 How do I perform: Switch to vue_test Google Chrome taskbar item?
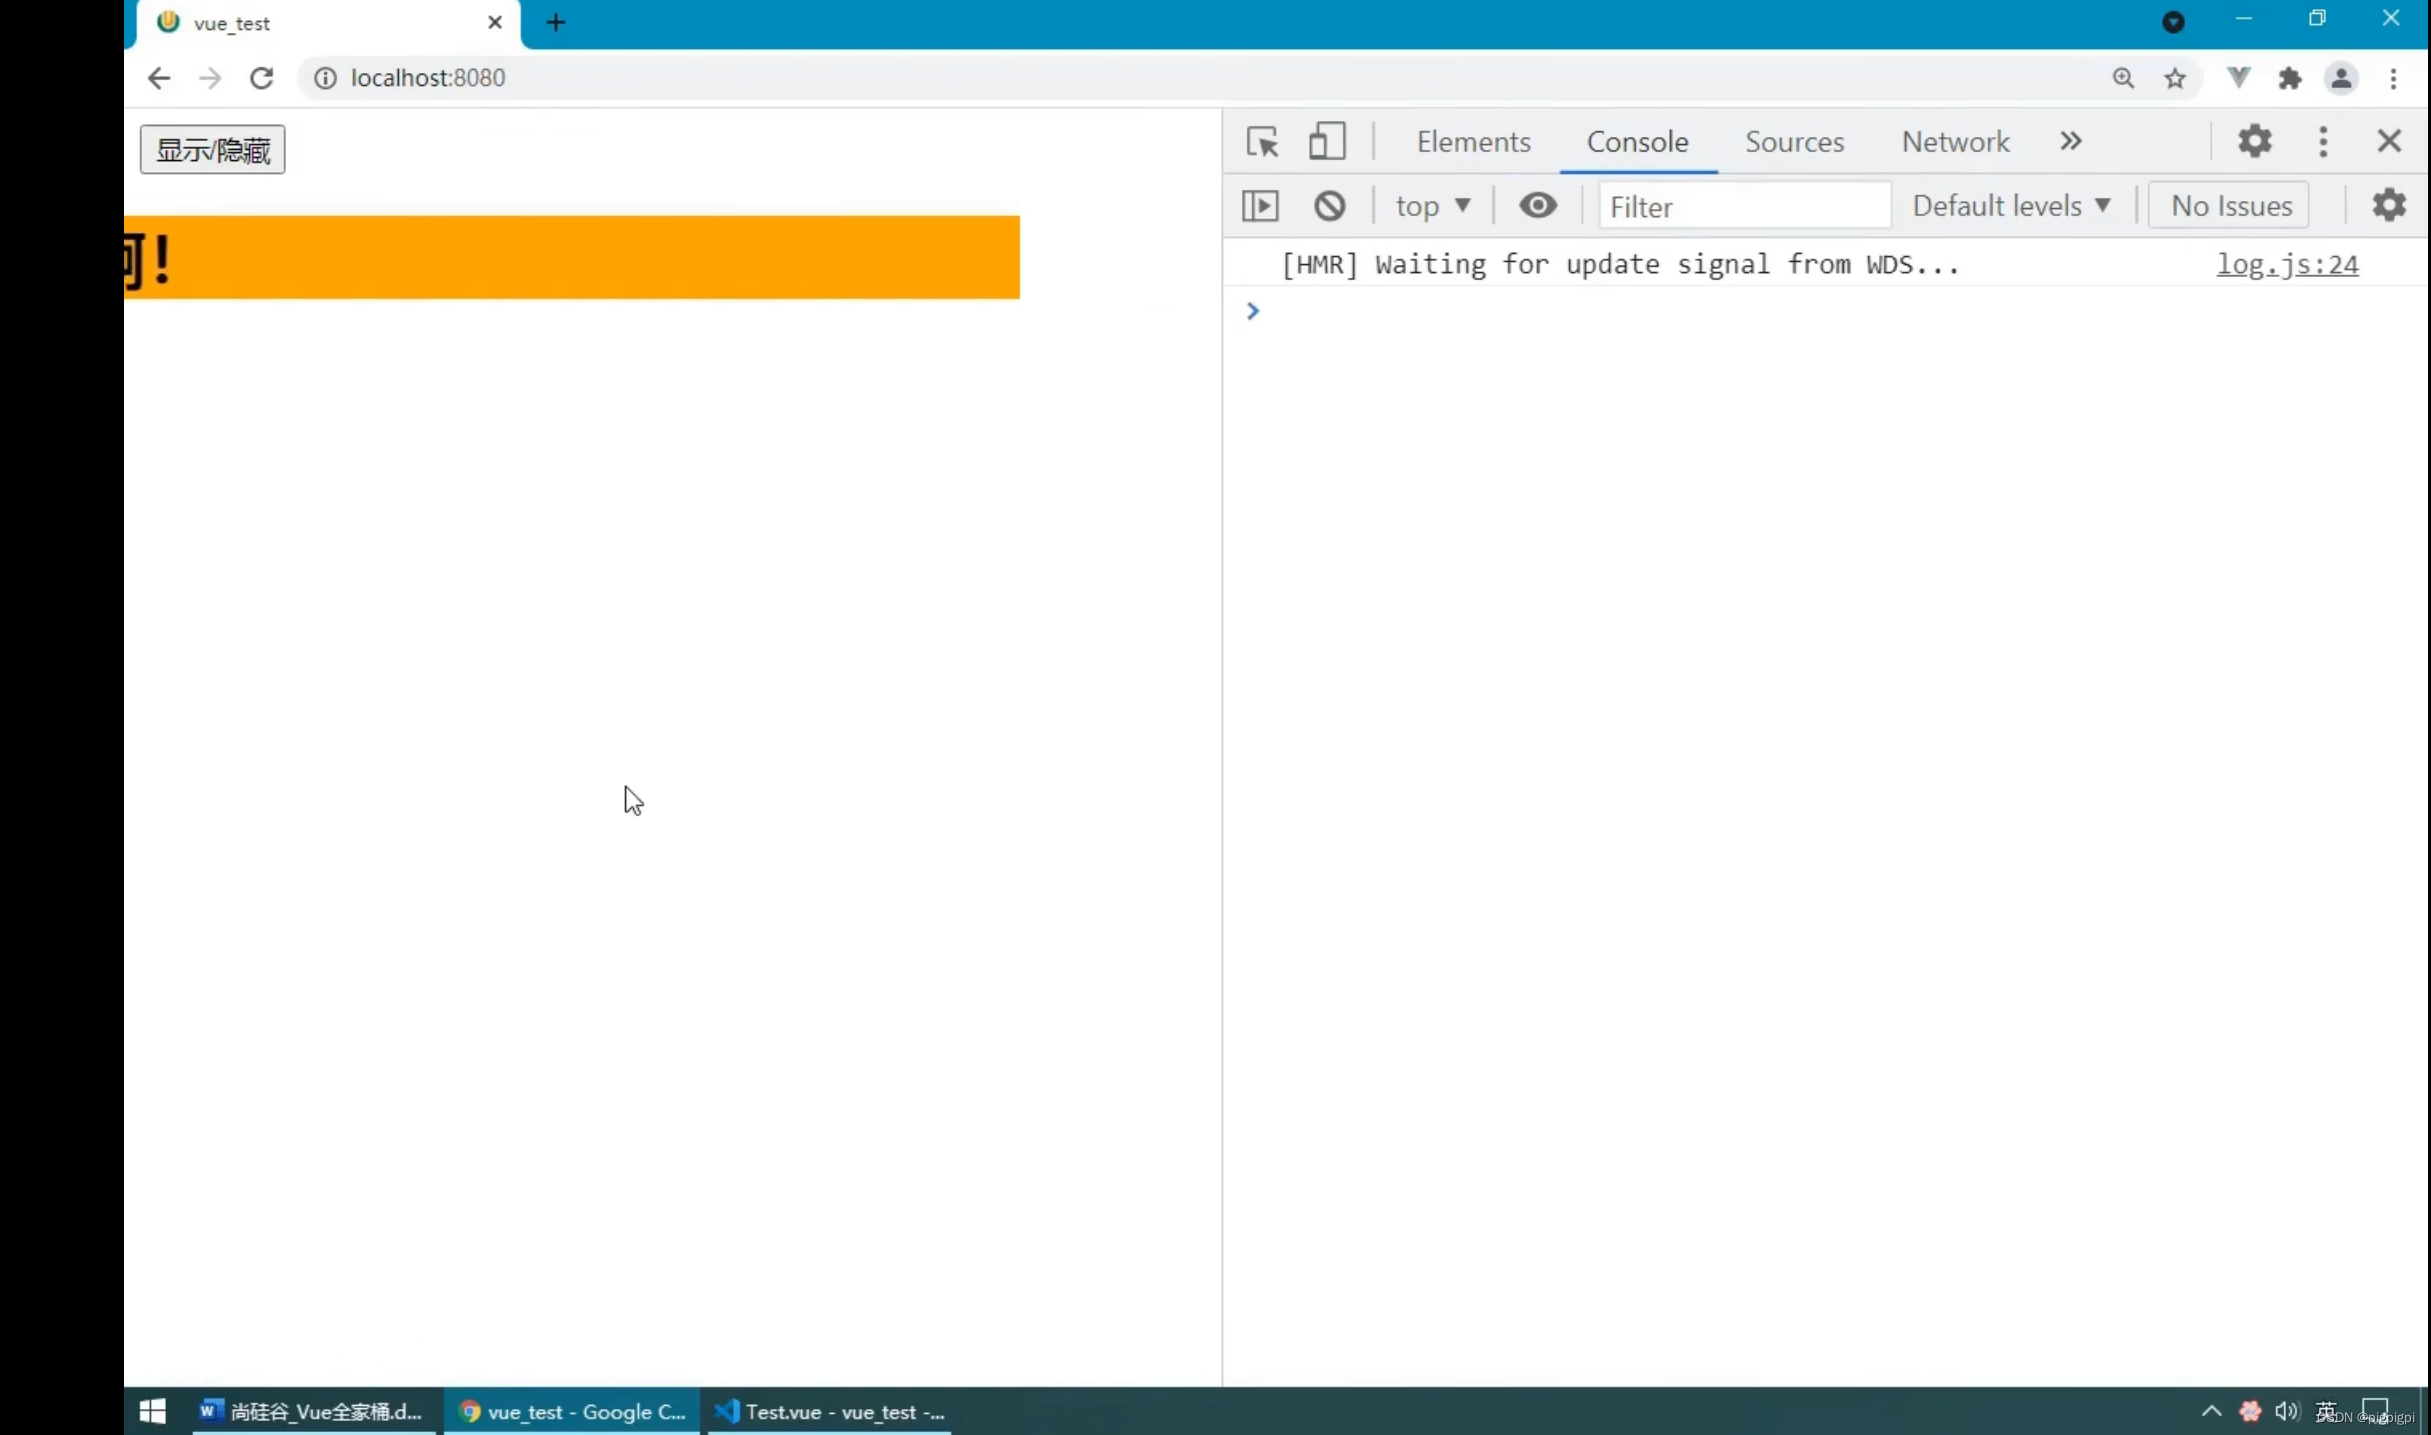click(573, 1411)
